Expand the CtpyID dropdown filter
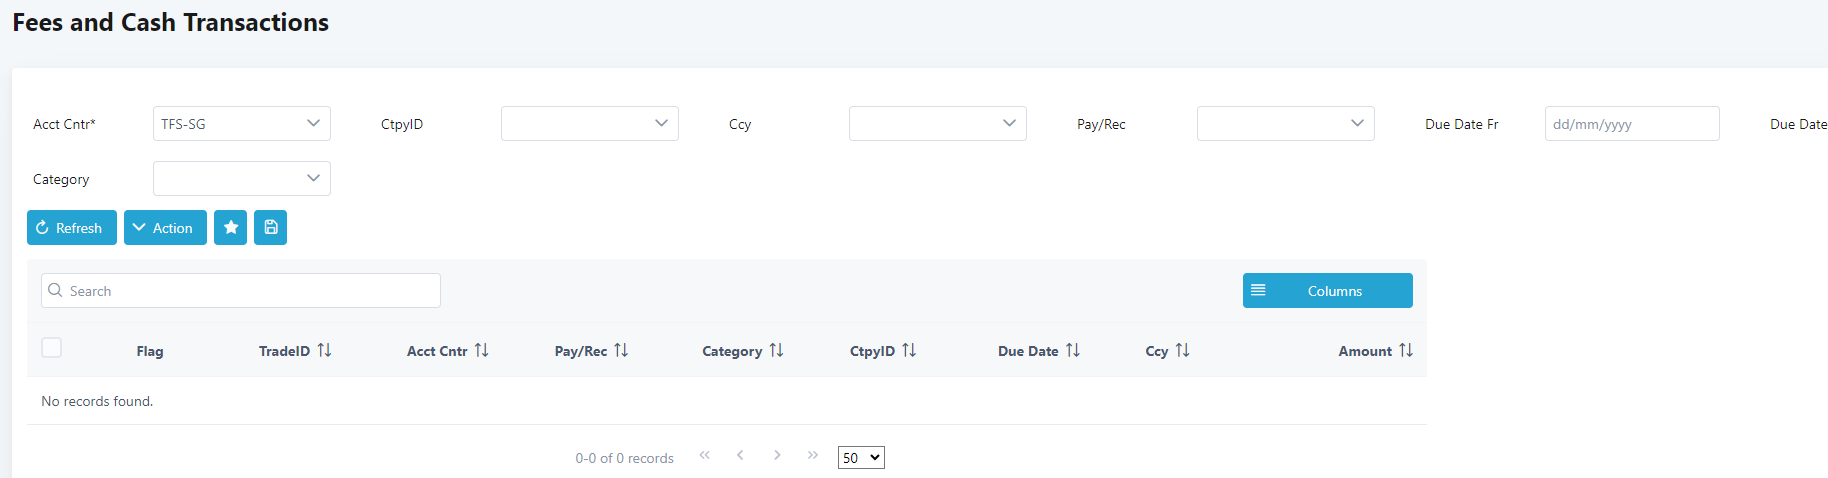Screen dimensions: 1828x478 click(589, 124)
